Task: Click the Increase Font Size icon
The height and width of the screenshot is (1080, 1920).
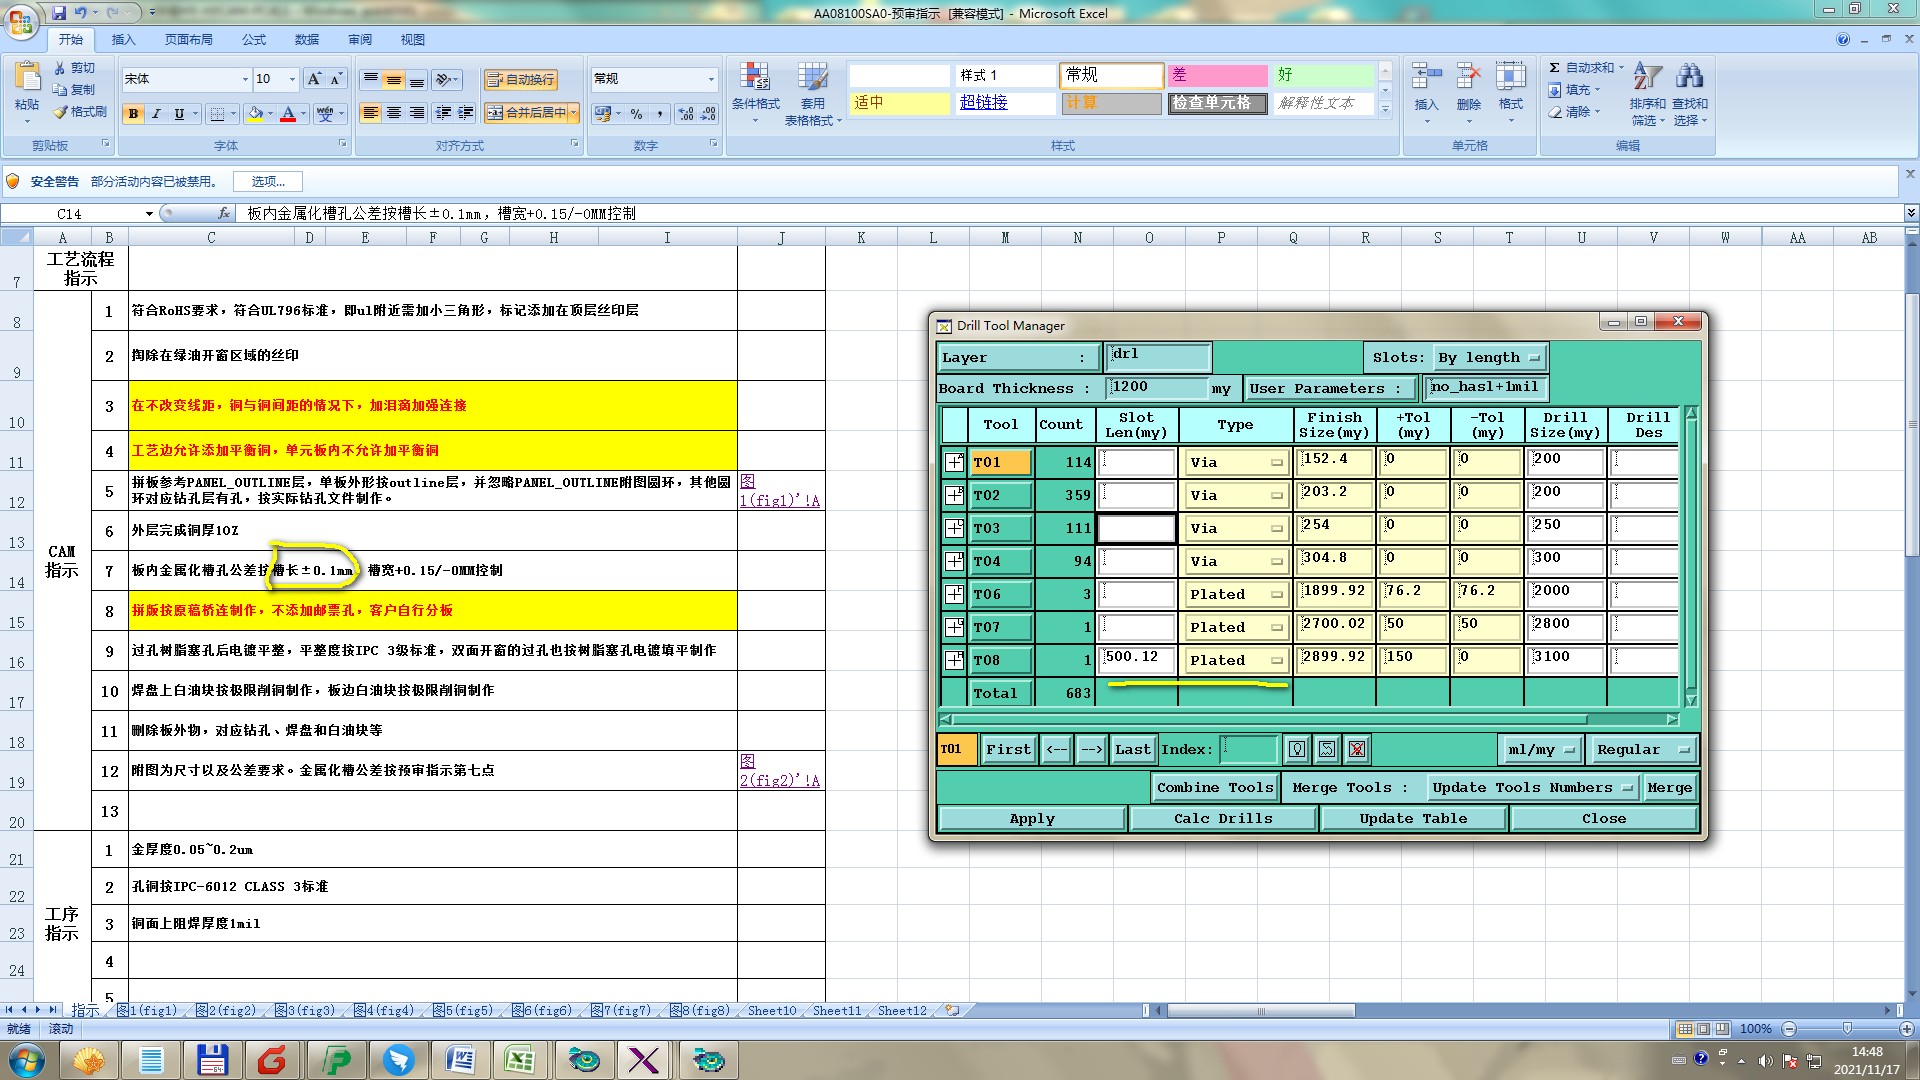Action: [314, 79]
